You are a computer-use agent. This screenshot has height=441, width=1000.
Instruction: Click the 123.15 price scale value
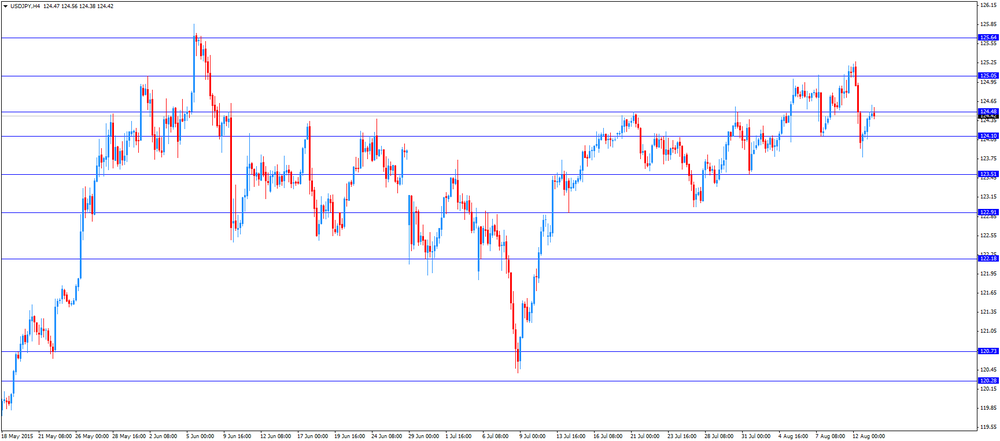tap(989, 197)
